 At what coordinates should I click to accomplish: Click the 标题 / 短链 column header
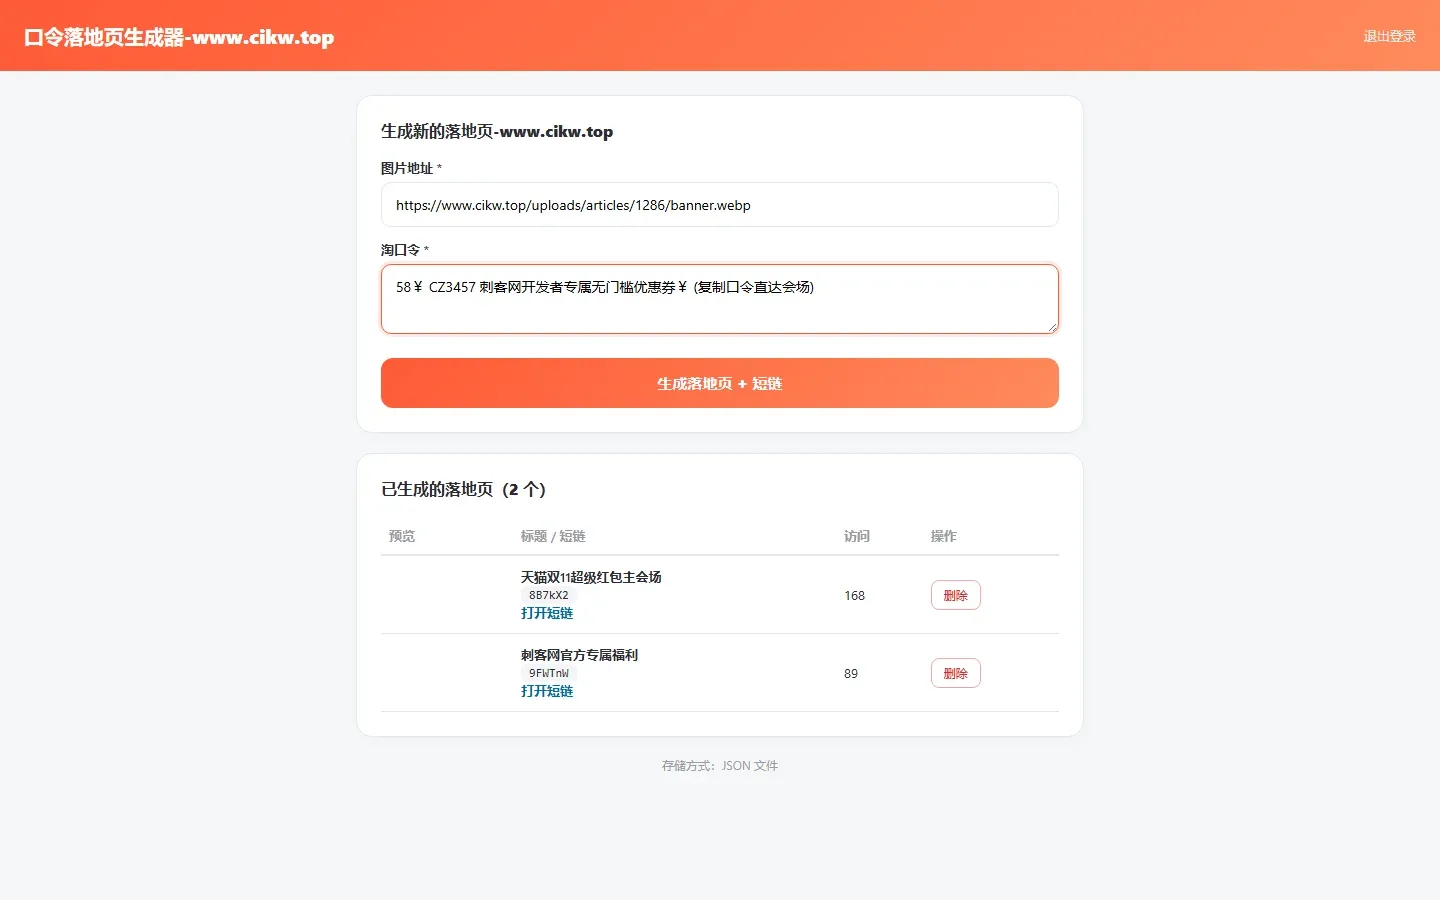click(x=553, y=536)
